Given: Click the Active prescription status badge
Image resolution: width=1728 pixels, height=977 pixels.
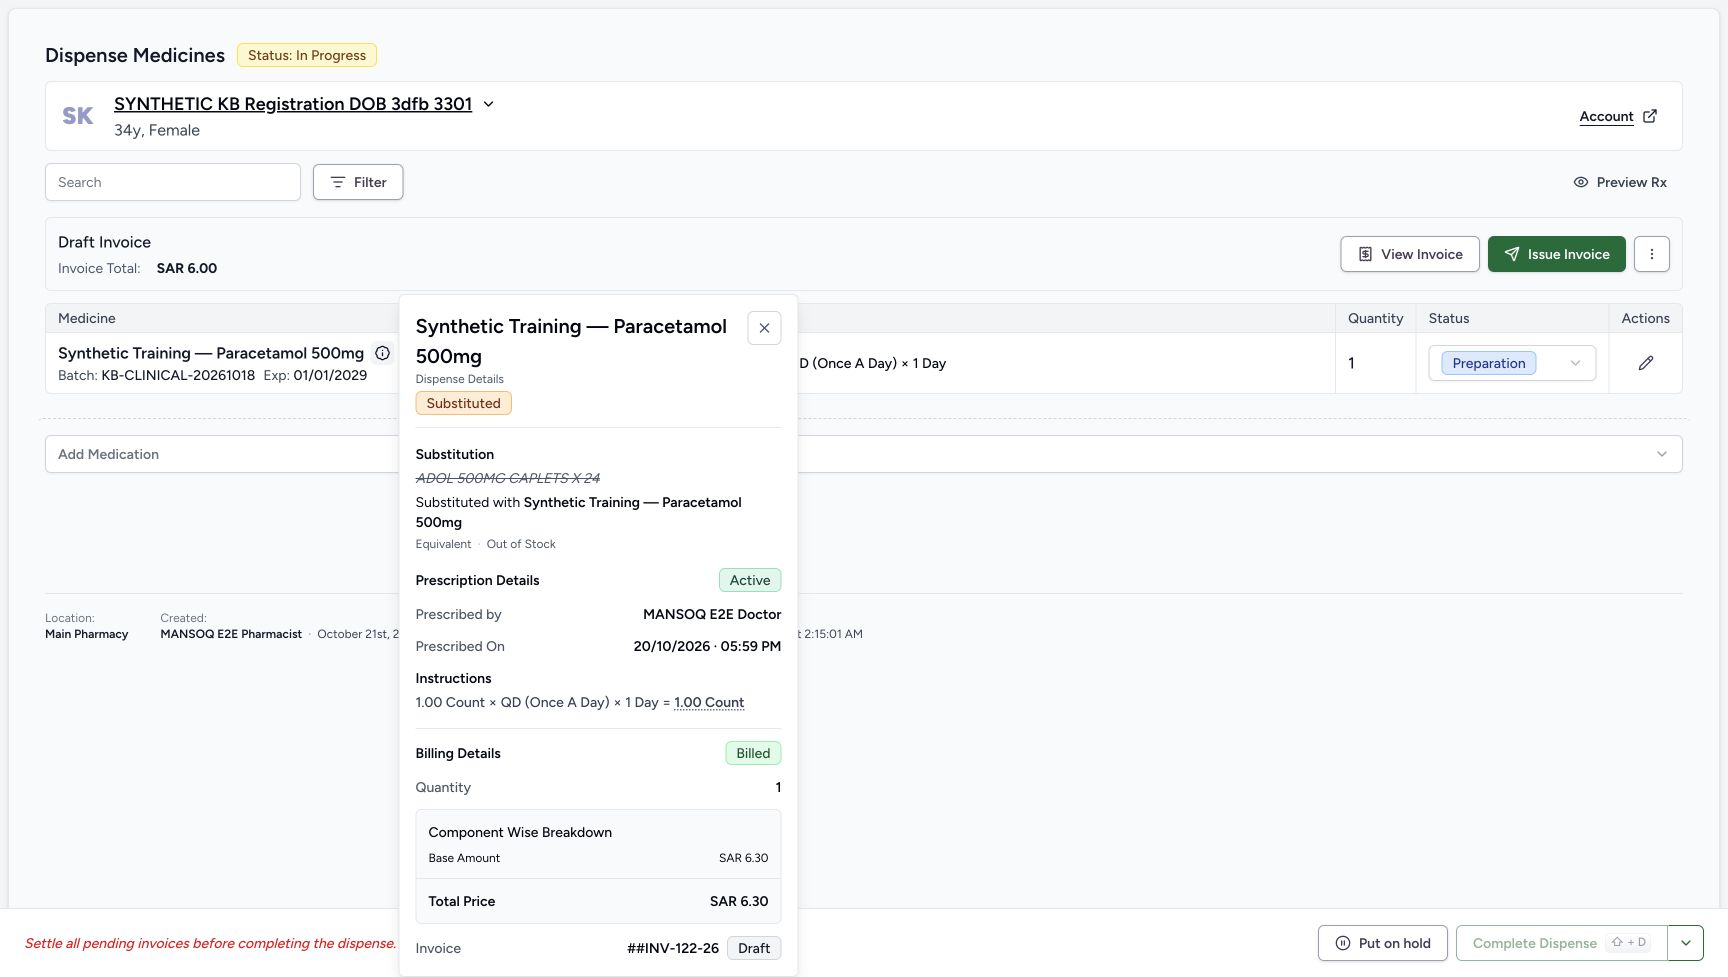Looking at the screenshot, I should tap(750, 580).
